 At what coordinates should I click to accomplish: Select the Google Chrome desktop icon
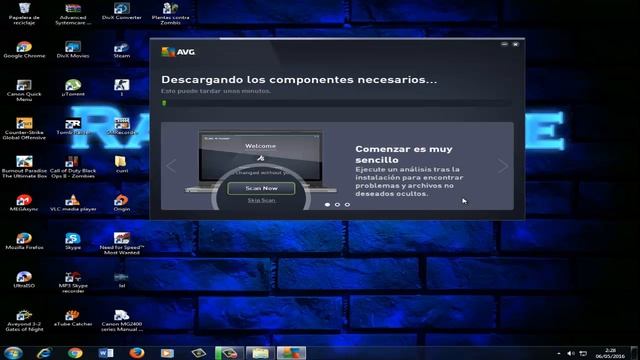click(x=24, y=49)
